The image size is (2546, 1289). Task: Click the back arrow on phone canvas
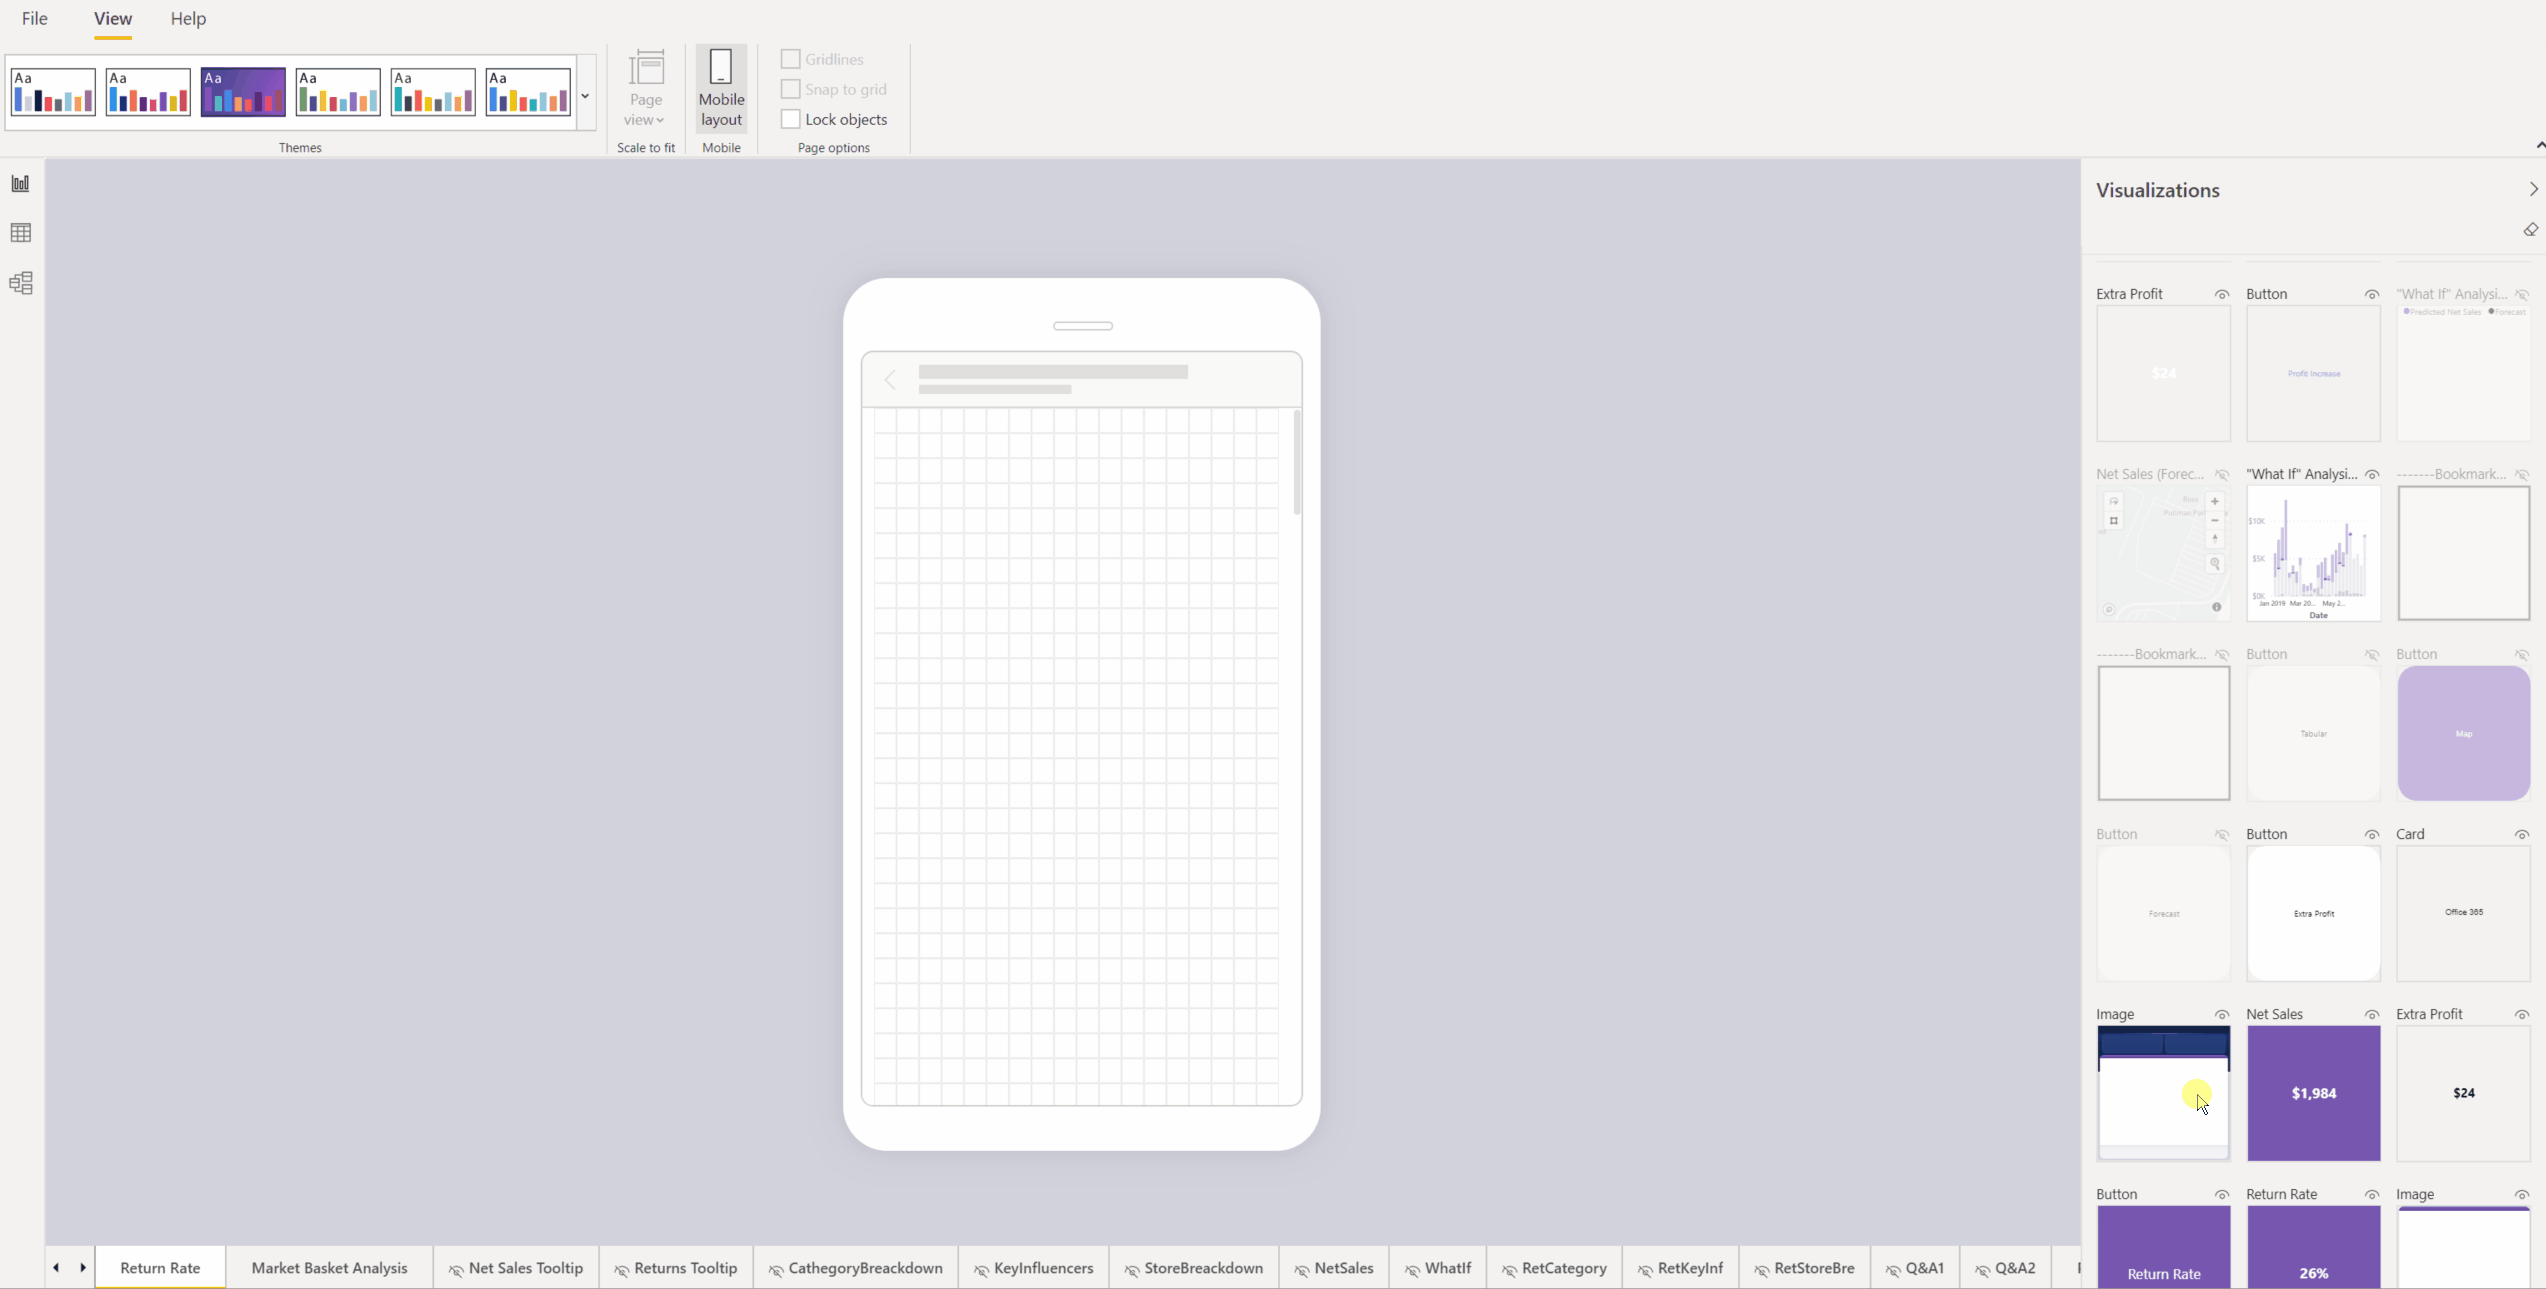click(890, 380)
